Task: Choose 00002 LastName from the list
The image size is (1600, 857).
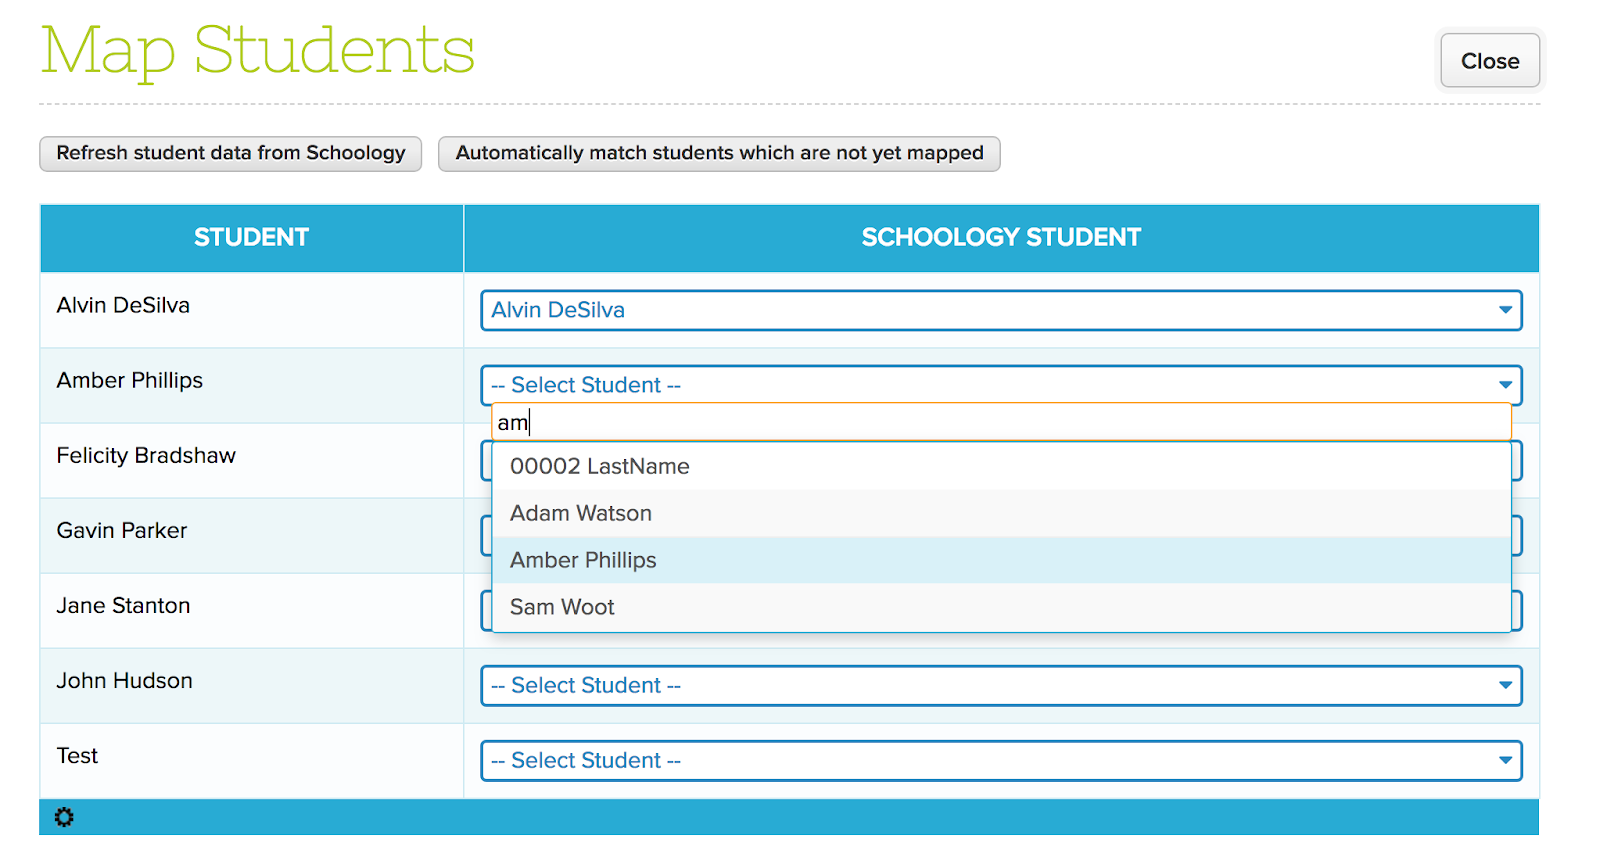Action: [1001, 466]
